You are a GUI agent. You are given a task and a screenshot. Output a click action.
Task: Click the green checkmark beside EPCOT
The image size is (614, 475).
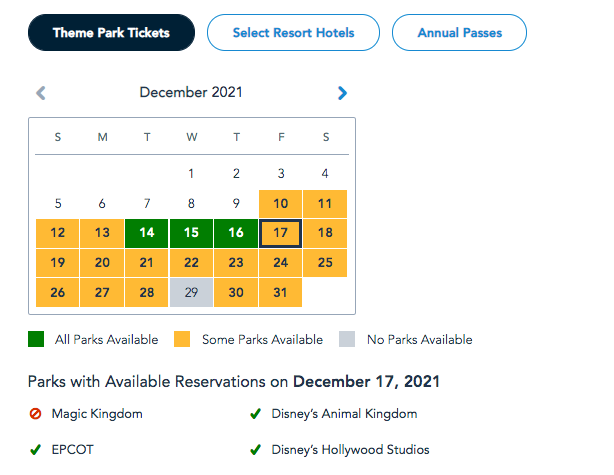coord(35,450)
